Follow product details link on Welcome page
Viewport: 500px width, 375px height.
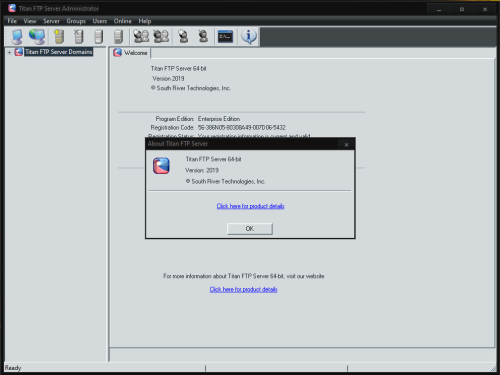pos(243,289)
